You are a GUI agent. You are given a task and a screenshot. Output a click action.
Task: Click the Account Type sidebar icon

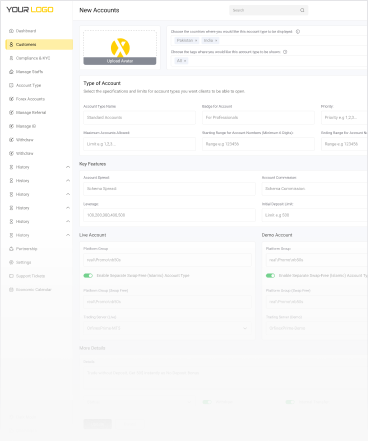[11, 85]
